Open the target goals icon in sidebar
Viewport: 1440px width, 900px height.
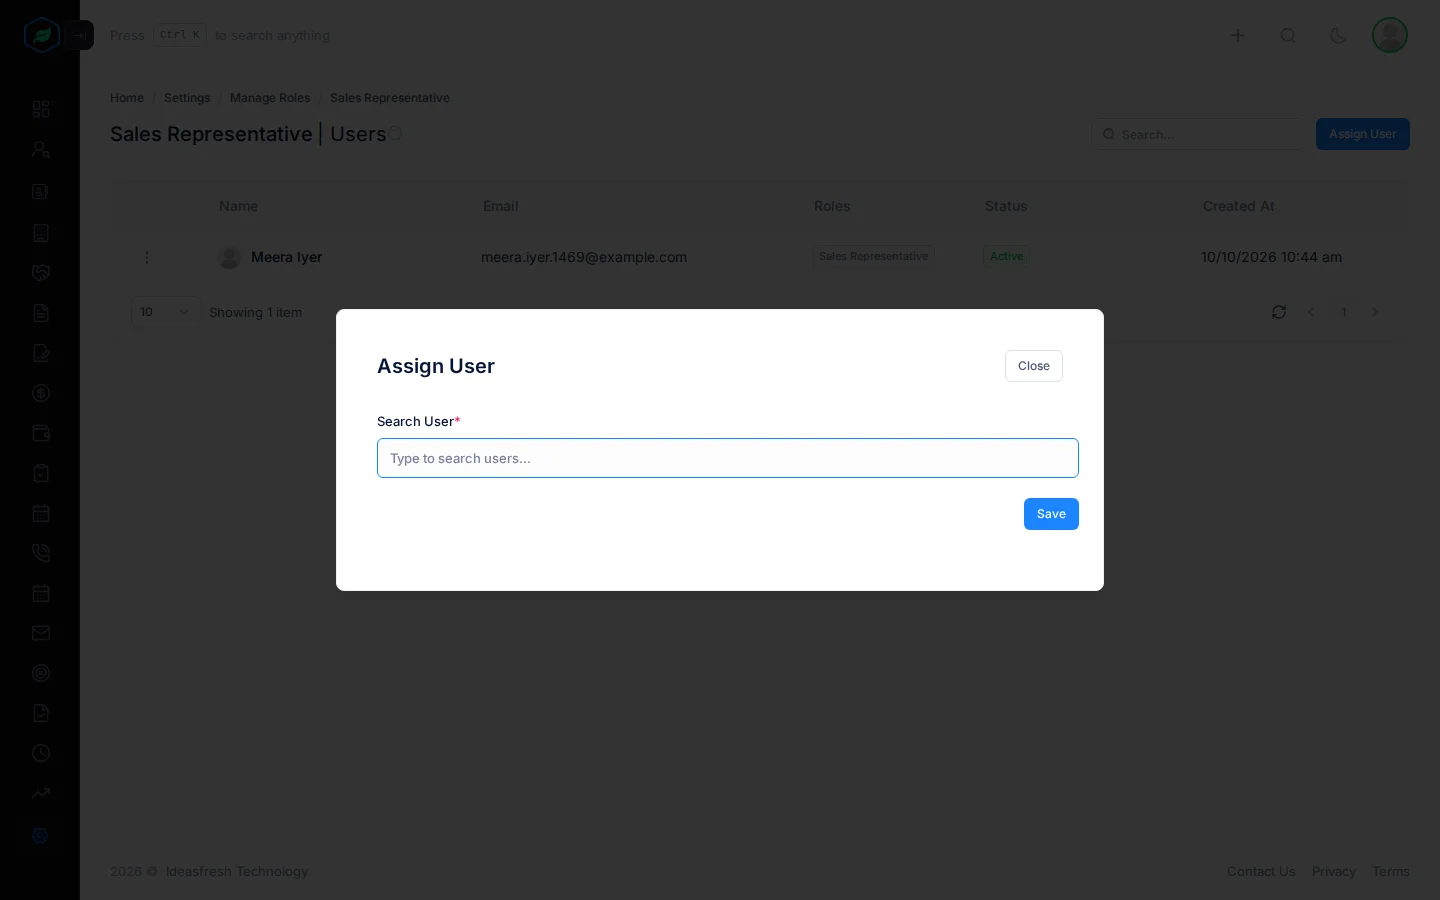[x=41, y=673]
